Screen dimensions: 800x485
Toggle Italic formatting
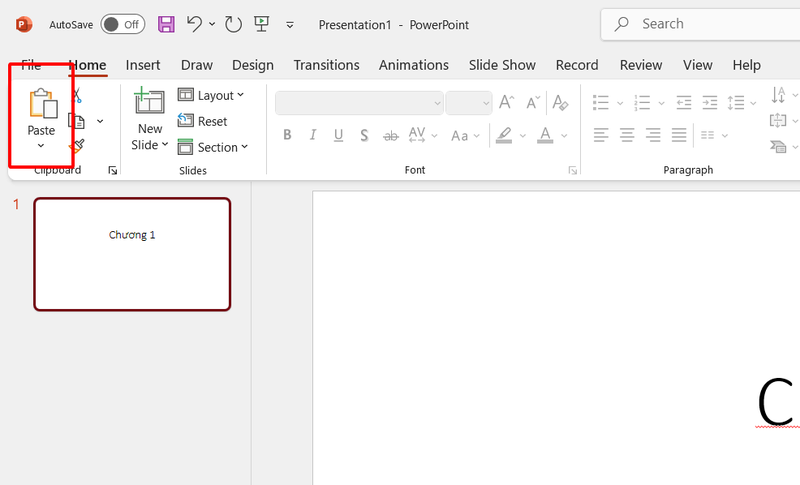313,135
